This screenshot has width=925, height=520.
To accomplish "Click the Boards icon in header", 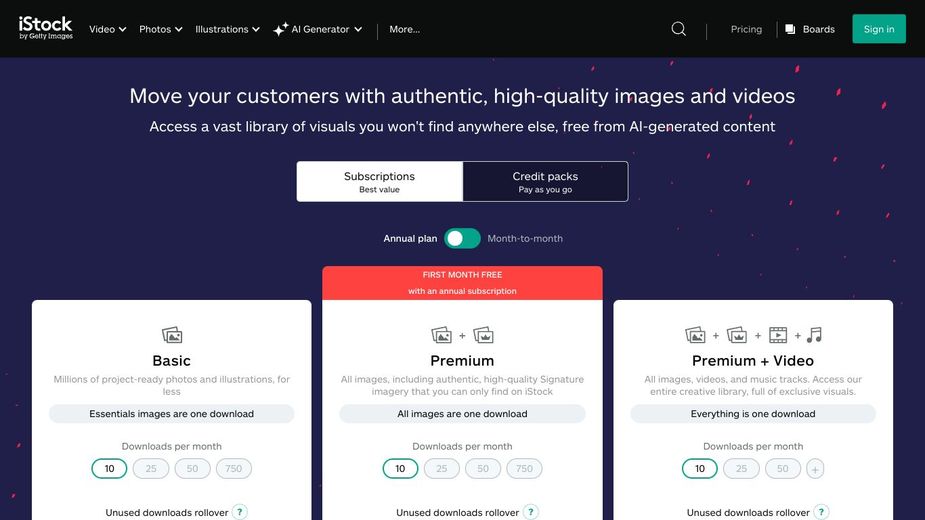I will pos(790,29).
